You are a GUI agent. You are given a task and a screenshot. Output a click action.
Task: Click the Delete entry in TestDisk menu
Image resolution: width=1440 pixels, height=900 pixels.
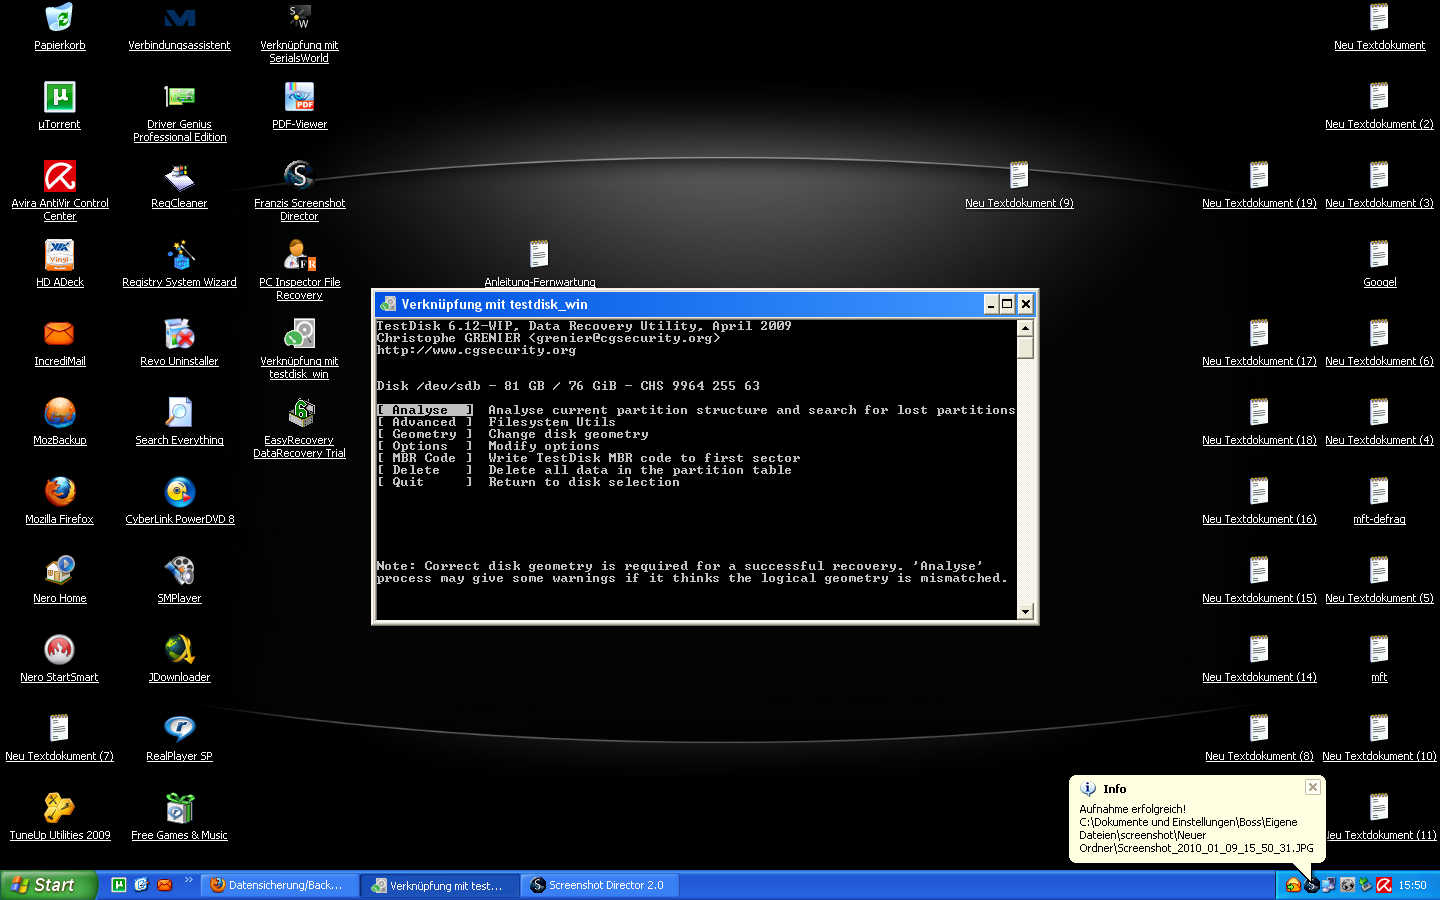[424, 470]
